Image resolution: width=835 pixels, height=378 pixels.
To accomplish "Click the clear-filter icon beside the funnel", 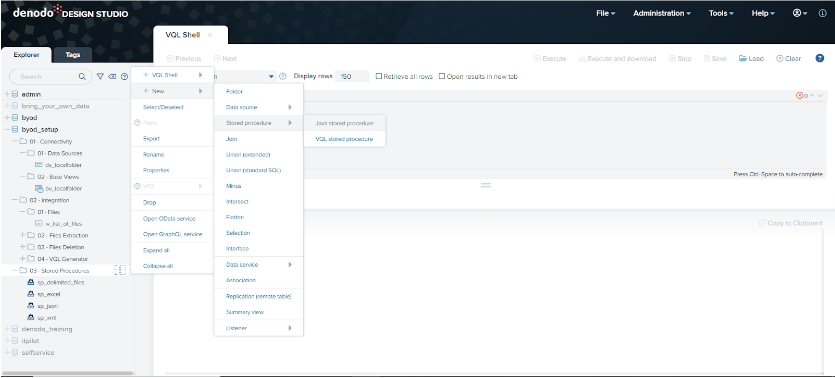I will 112,77.
